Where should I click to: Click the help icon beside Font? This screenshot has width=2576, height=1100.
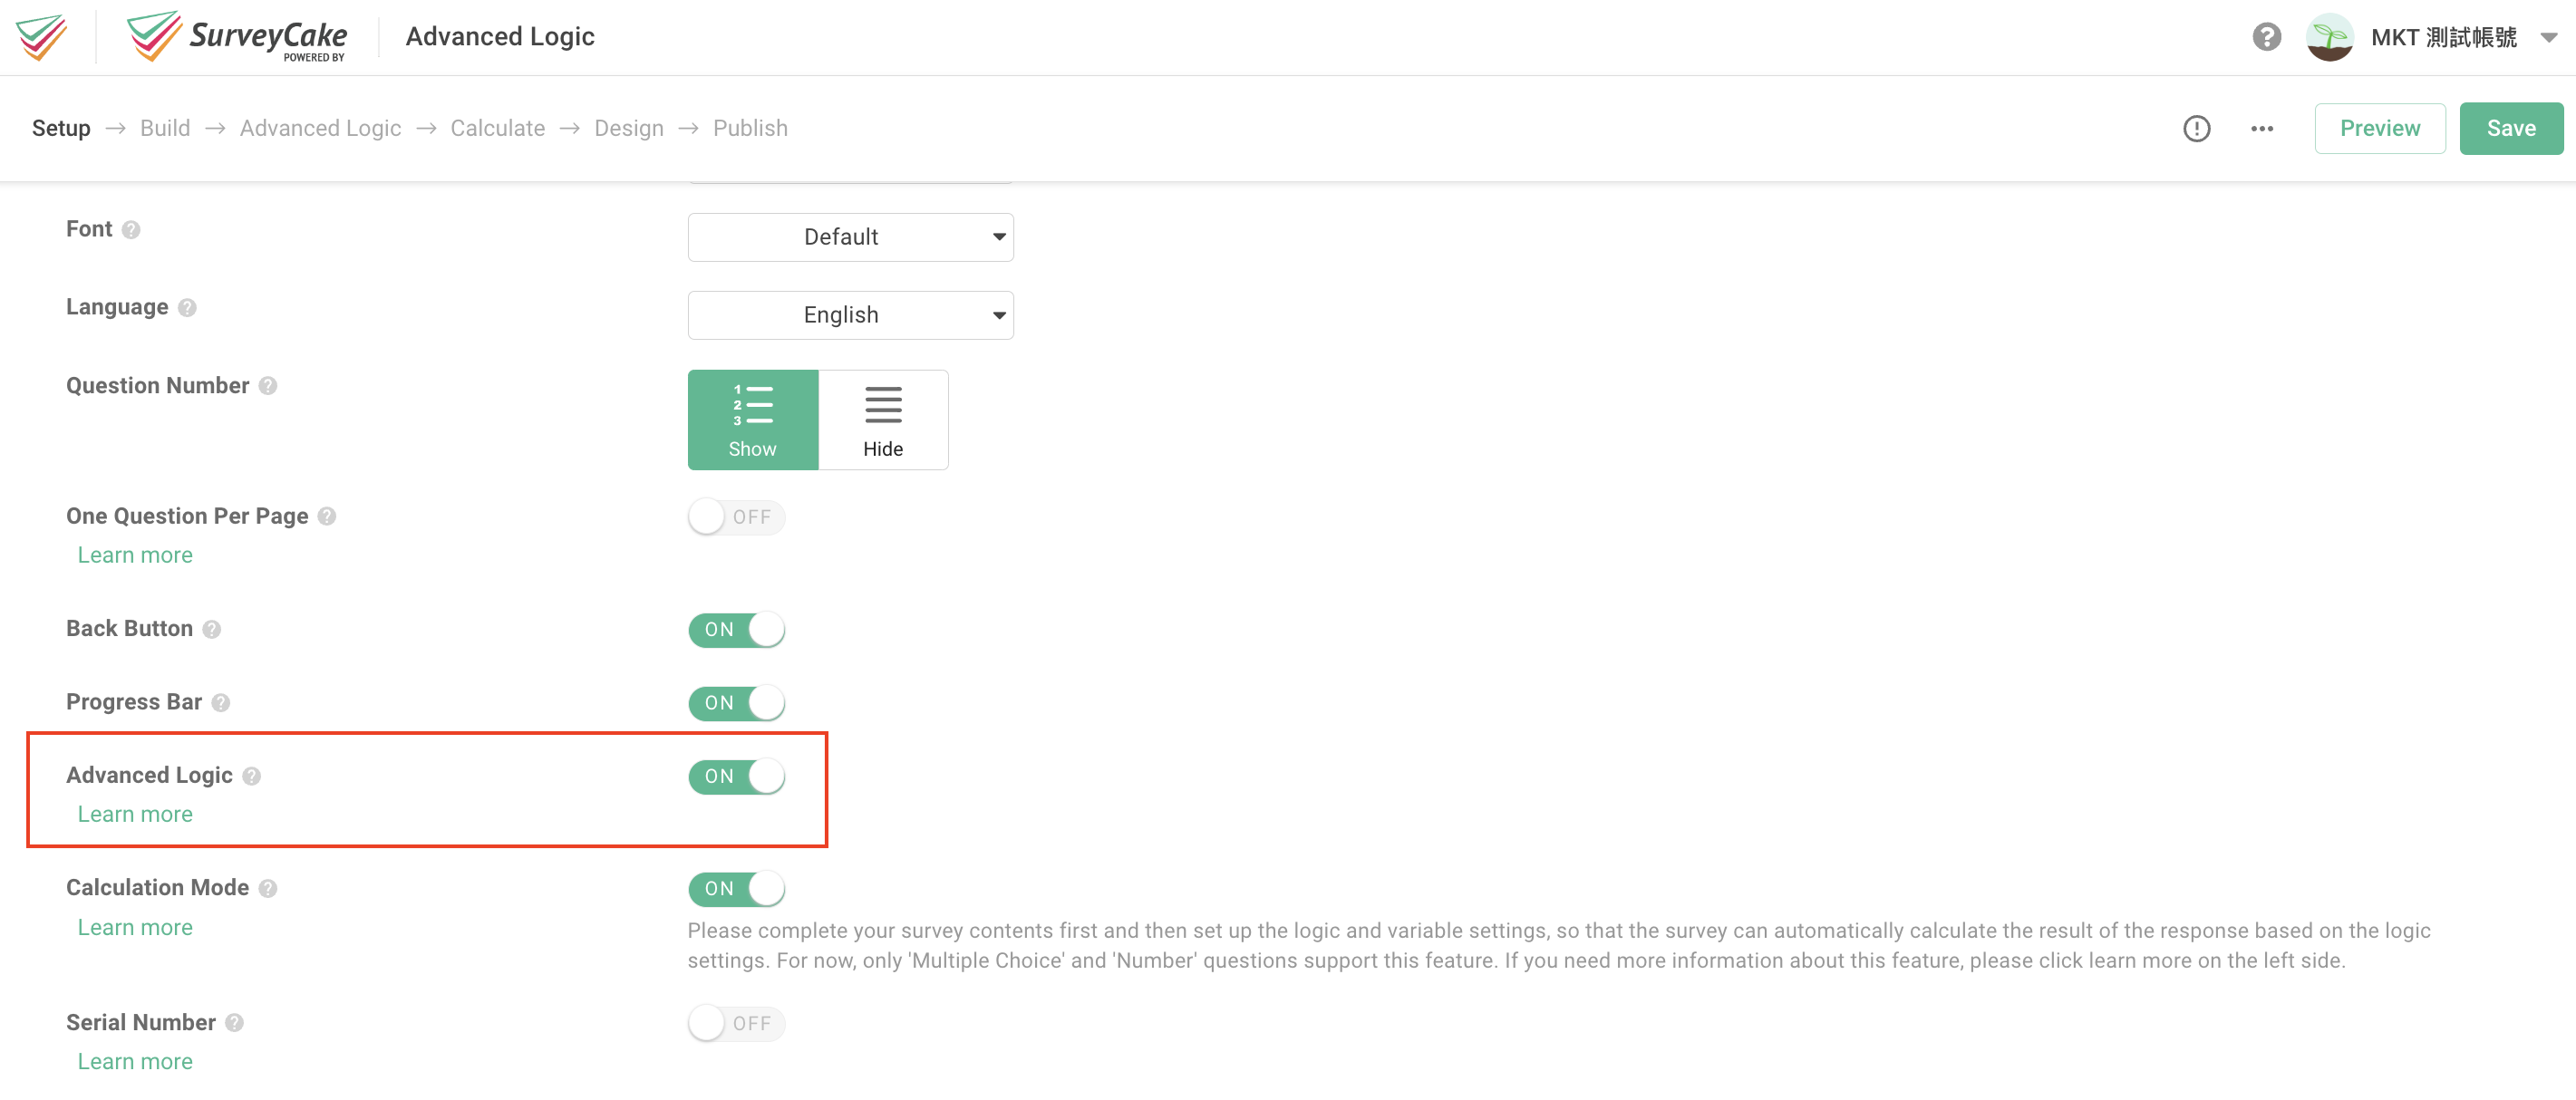pyautogui.click(x=131, y=229)
